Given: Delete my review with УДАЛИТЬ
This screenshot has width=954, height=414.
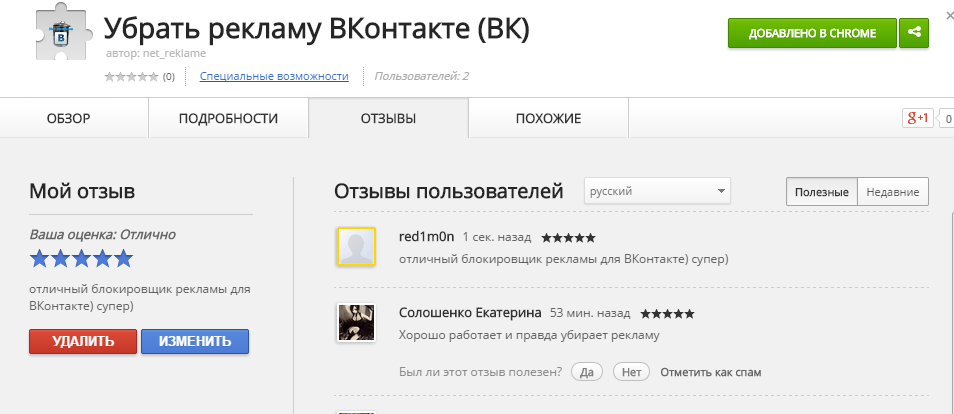Looking at the screenshot, I should pos(83,342).
